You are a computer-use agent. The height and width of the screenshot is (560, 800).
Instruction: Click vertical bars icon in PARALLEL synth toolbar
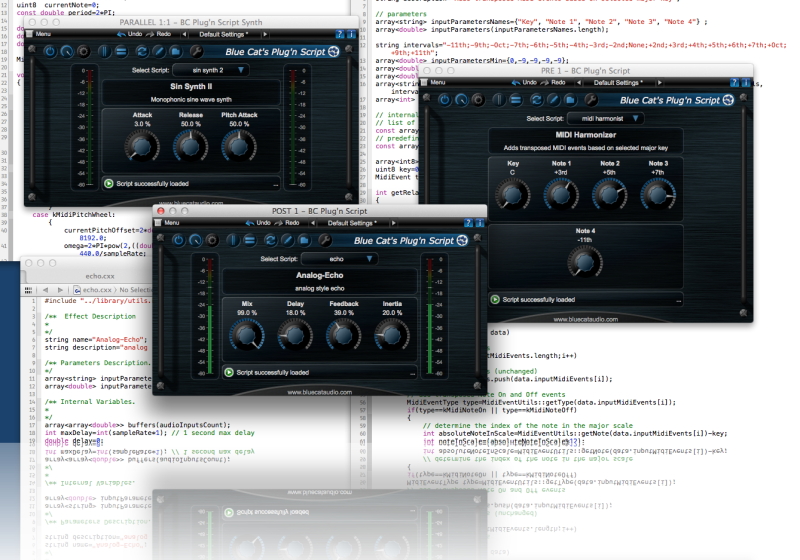point(104,52)
